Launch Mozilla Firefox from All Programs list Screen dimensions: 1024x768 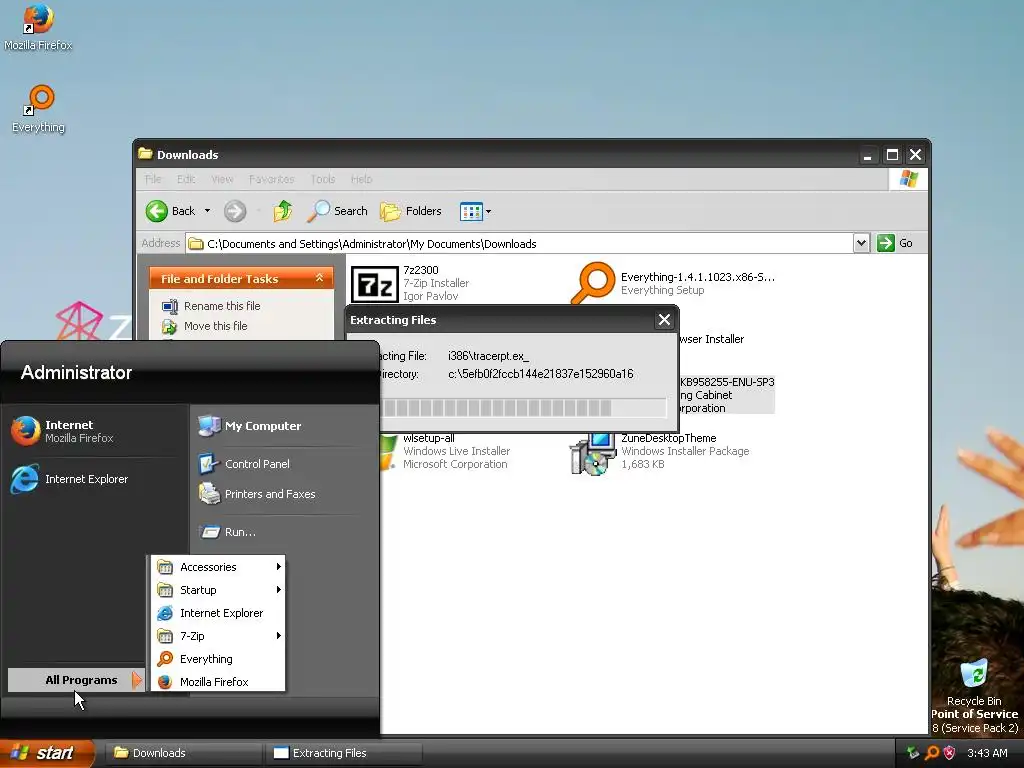click(218, 682)
